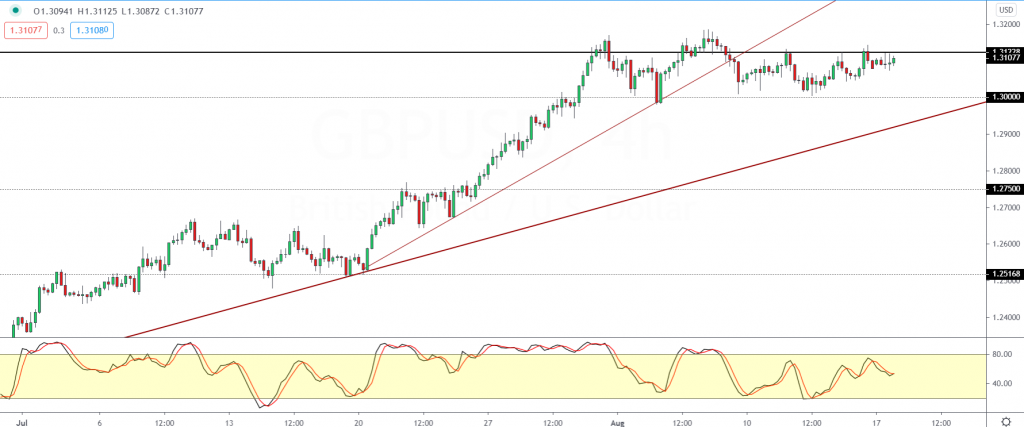The height and width of the screenshot is (427, 1024).
Task: Click the 1.26000 price axis label
Action: [1006, 244]
